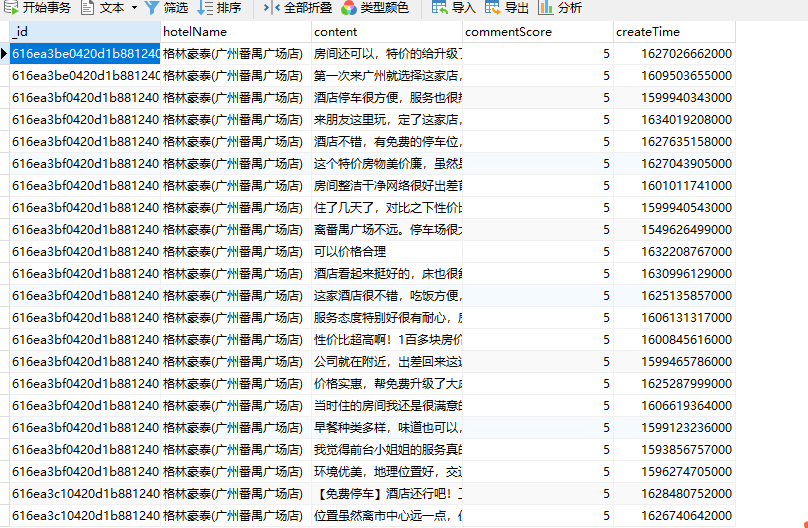Click the content cell starting '这家酒店很不错'
The image size is (808, 528).
(x=387, y=296)
